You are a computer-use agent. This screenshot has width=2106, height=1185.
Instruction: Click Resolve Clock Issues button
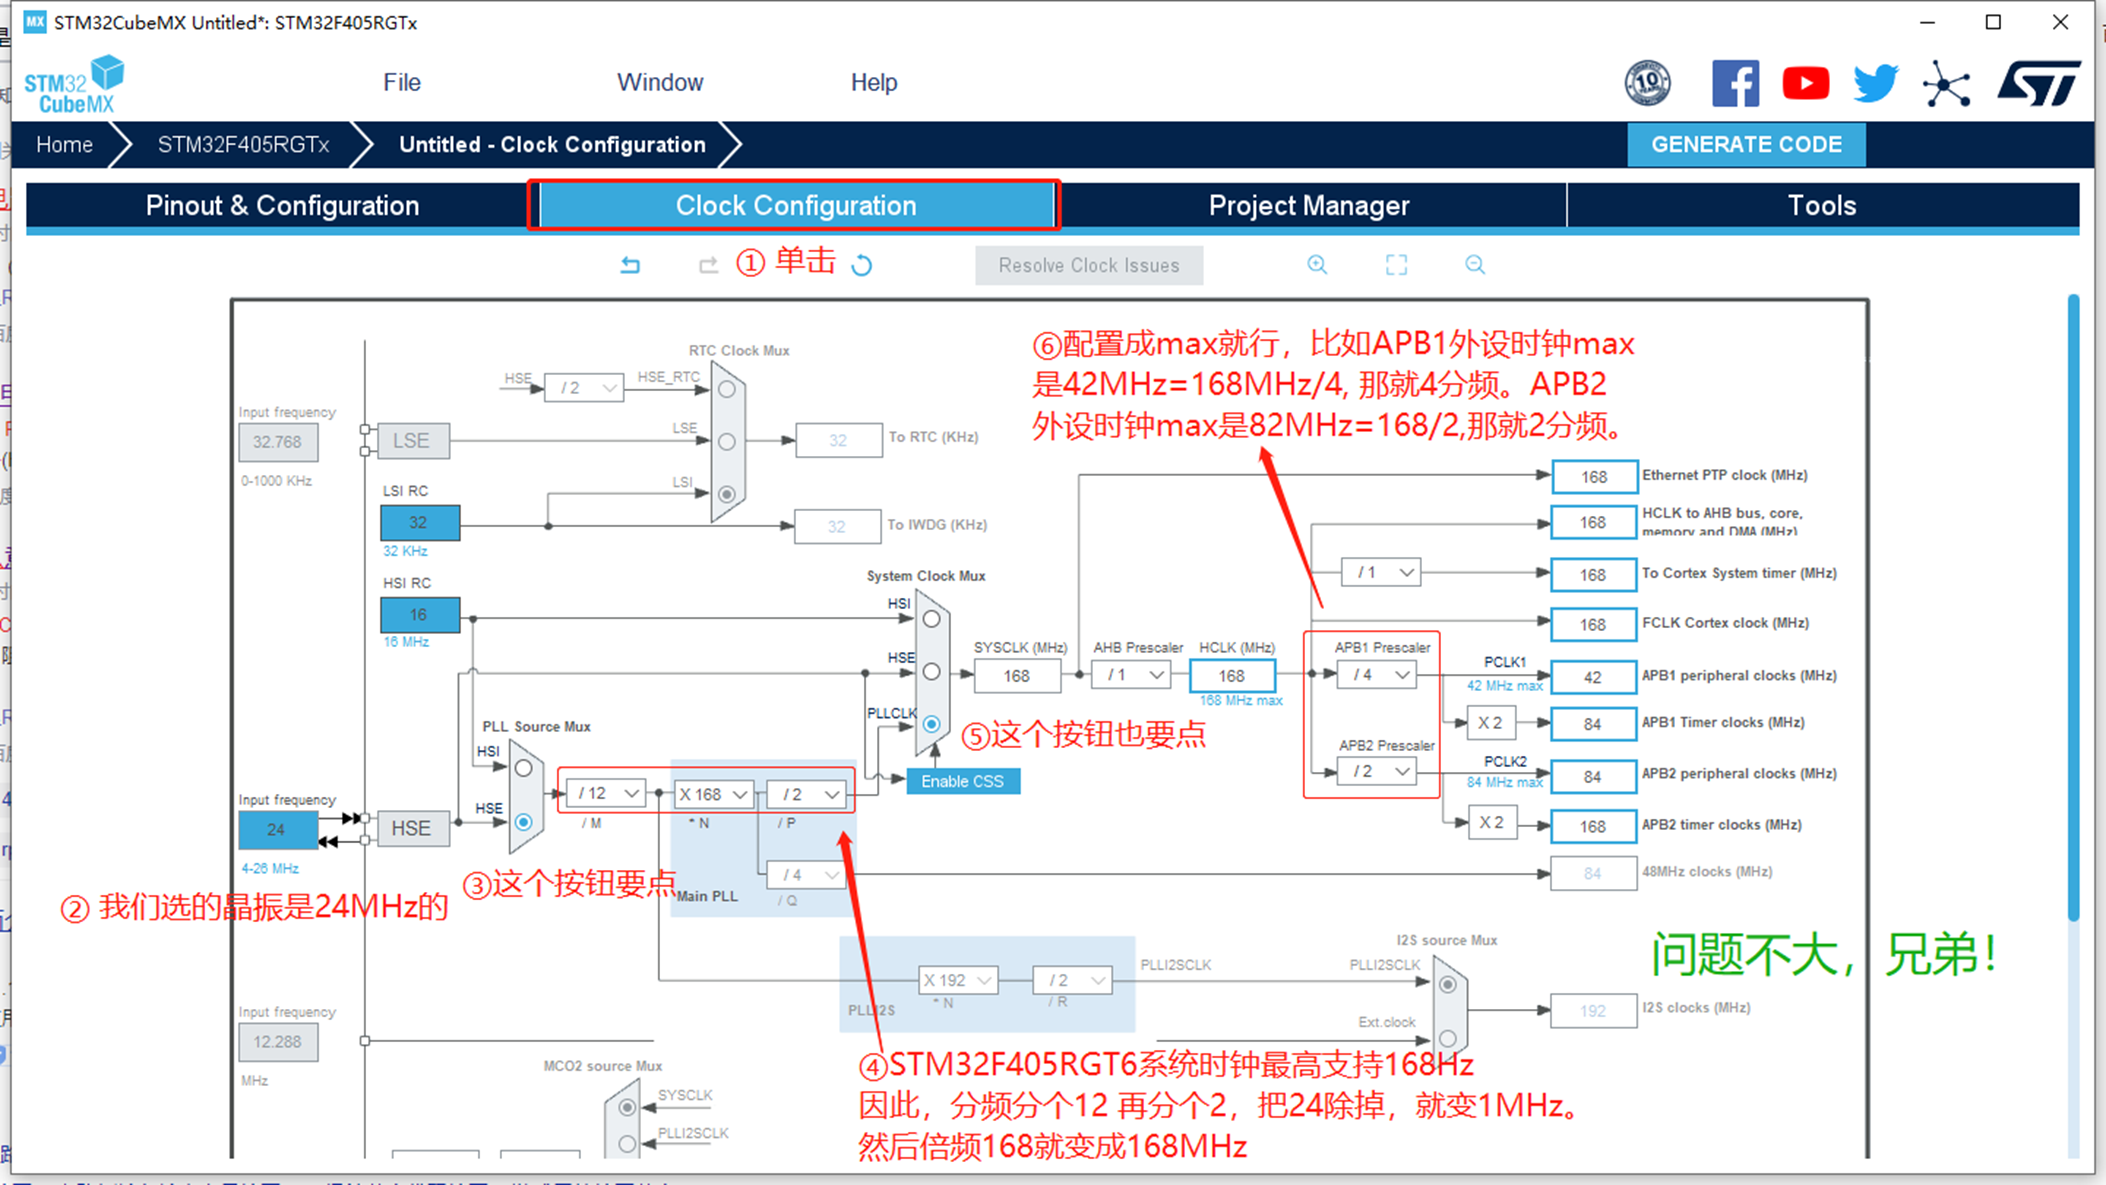1089,266
